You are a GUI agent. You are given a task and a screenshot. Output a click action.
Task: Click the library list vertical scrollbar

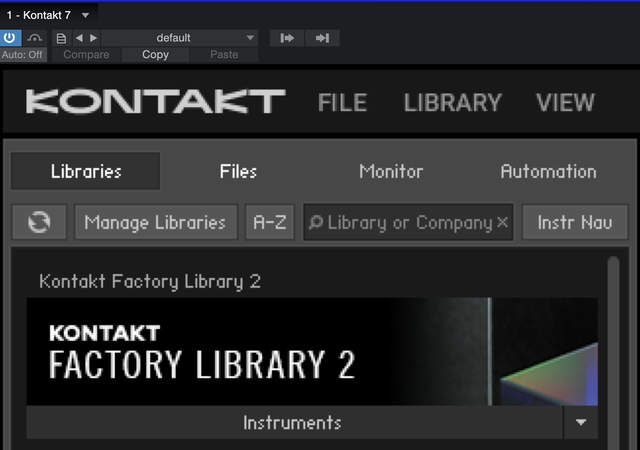point(613,351)
